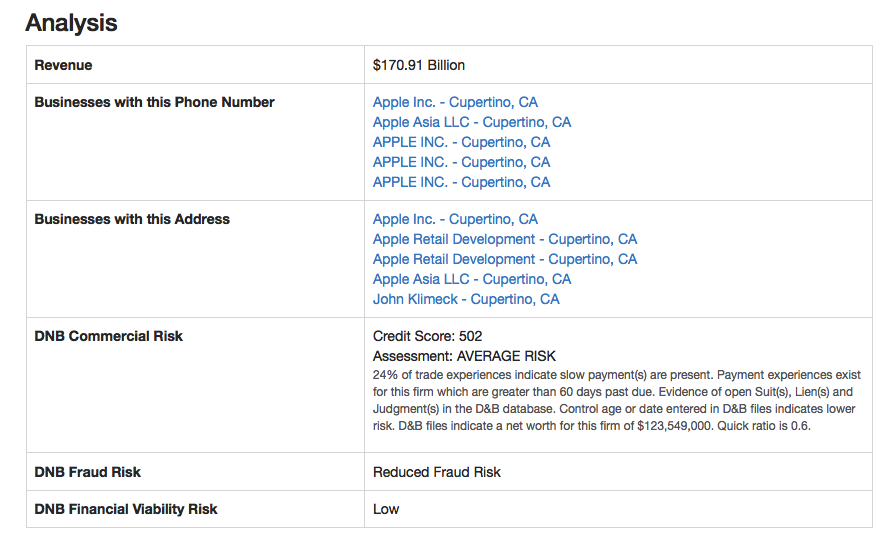This screenshot has height=552, width=890.
Task: Open first Apple Retail Development link
Action: click(505, 239)
